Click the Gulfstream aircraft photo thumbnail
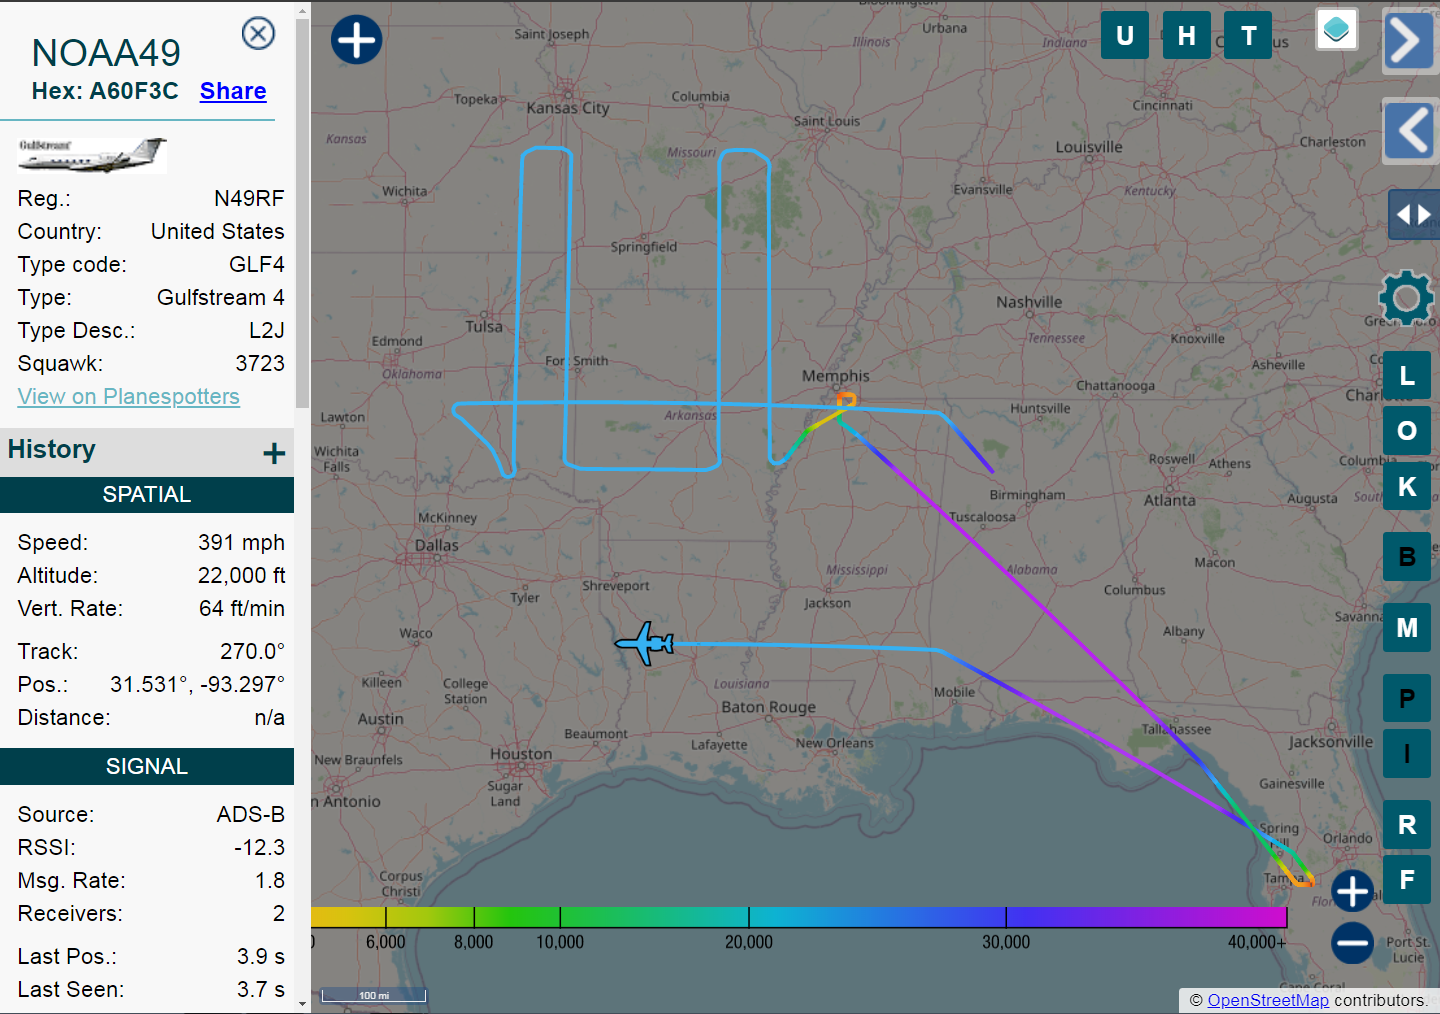1440x1014 pixels. pyautogui.click(x=92, y=155)
